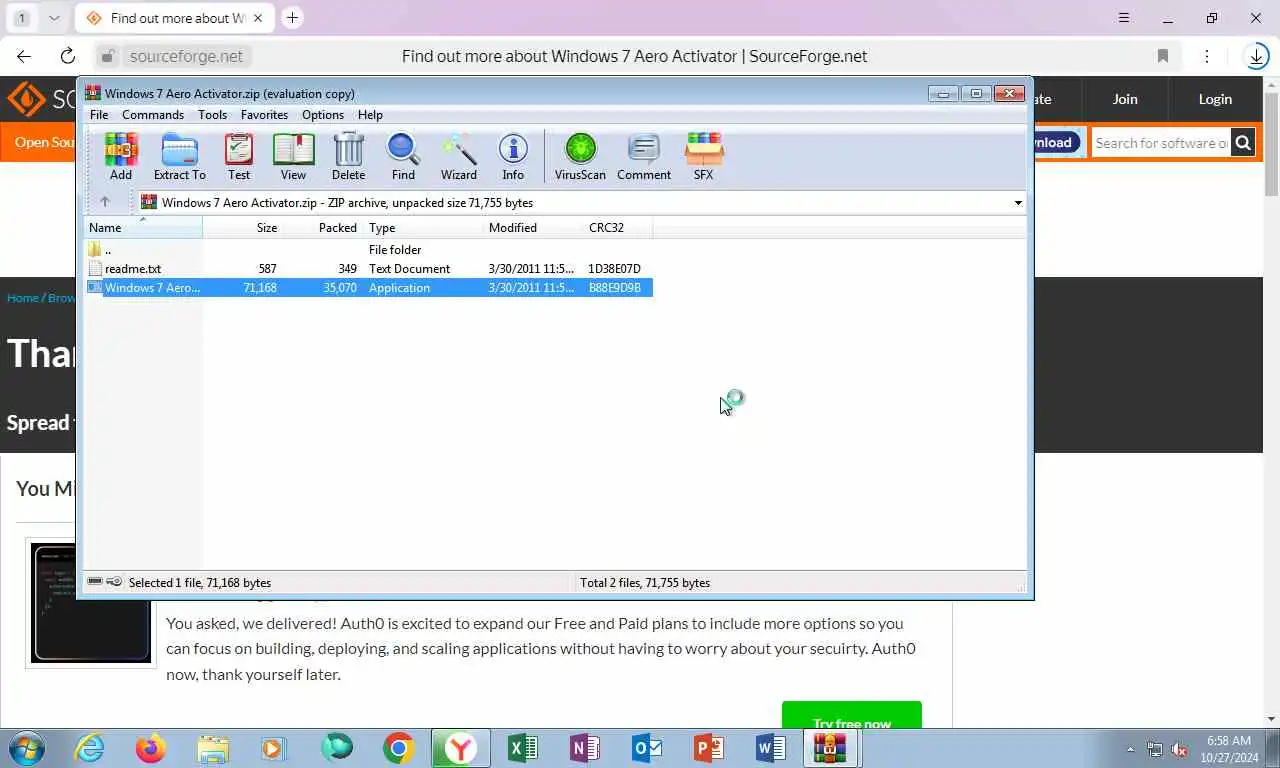Image resolution: width=1280 pixels, height=768 pixels.
Task: Reload the SourceForge page
Action: (x=68, y=57)
